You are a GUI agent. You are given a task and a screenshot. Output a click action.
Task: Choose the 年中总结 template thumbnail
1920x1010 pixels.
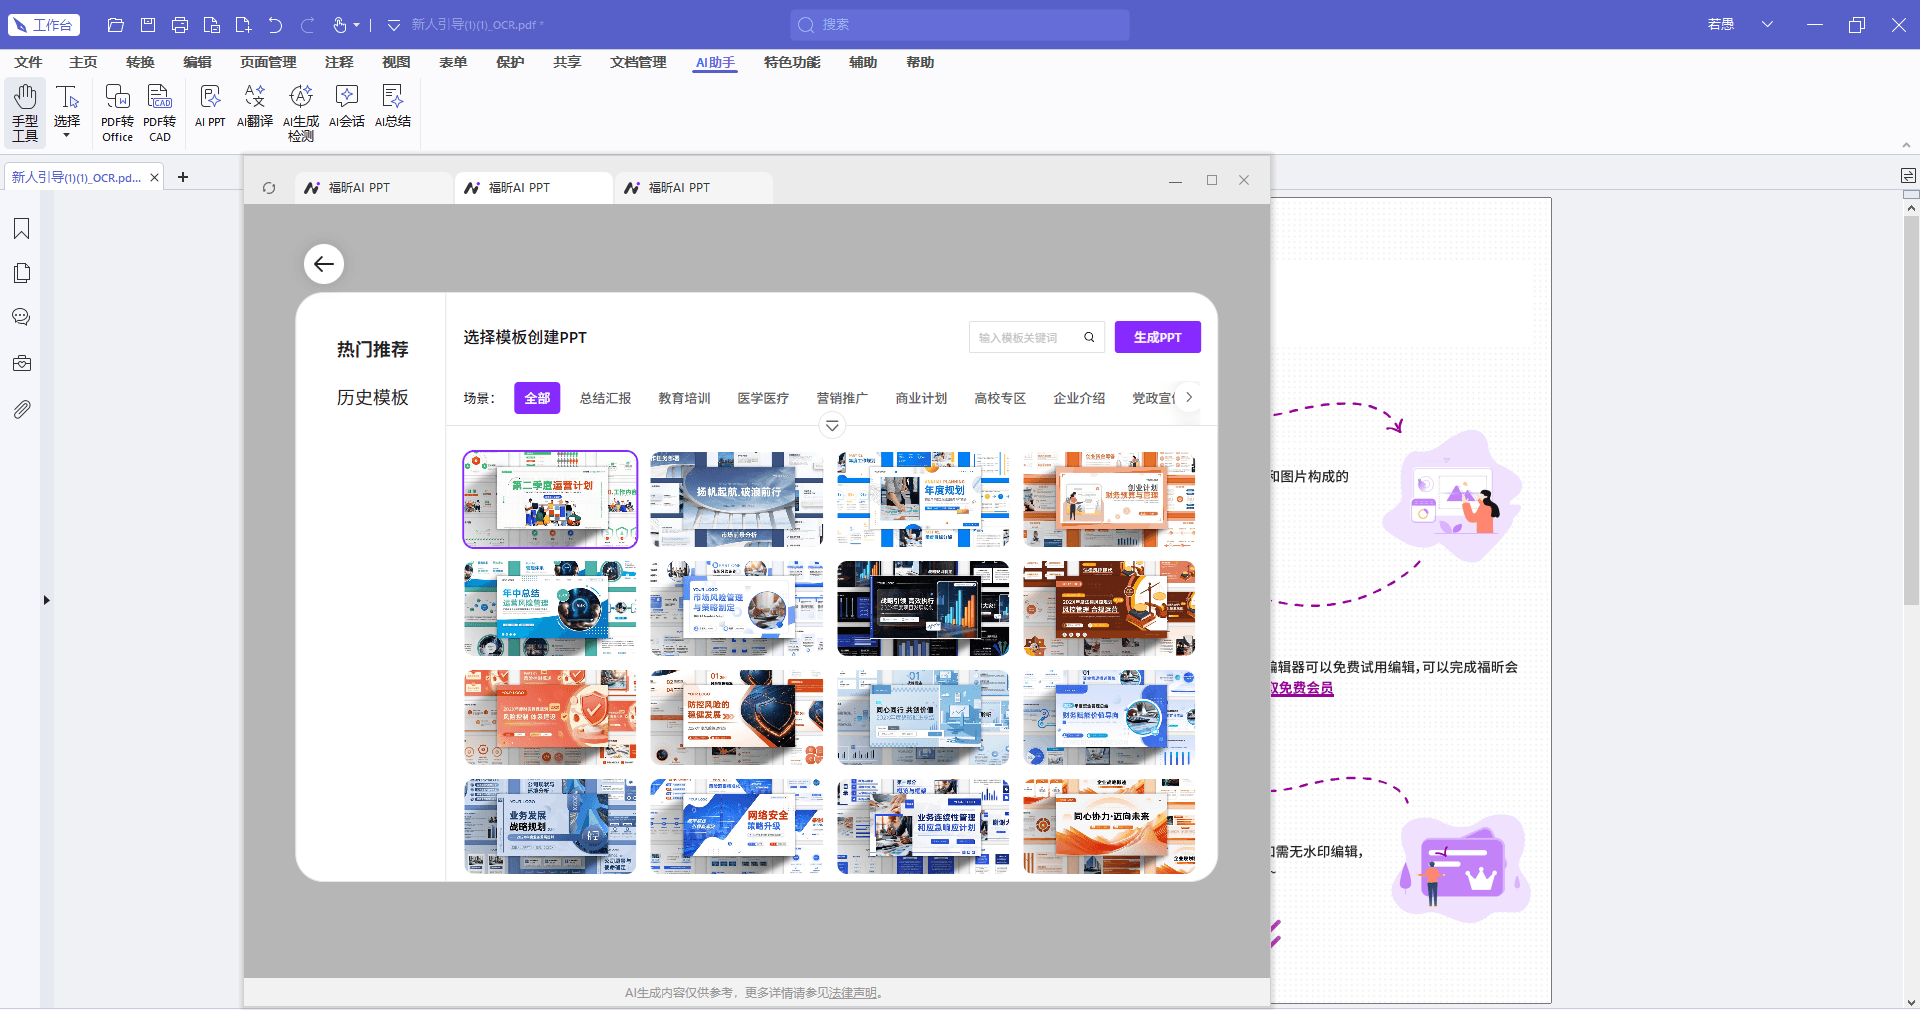click(x=550, y=608)
